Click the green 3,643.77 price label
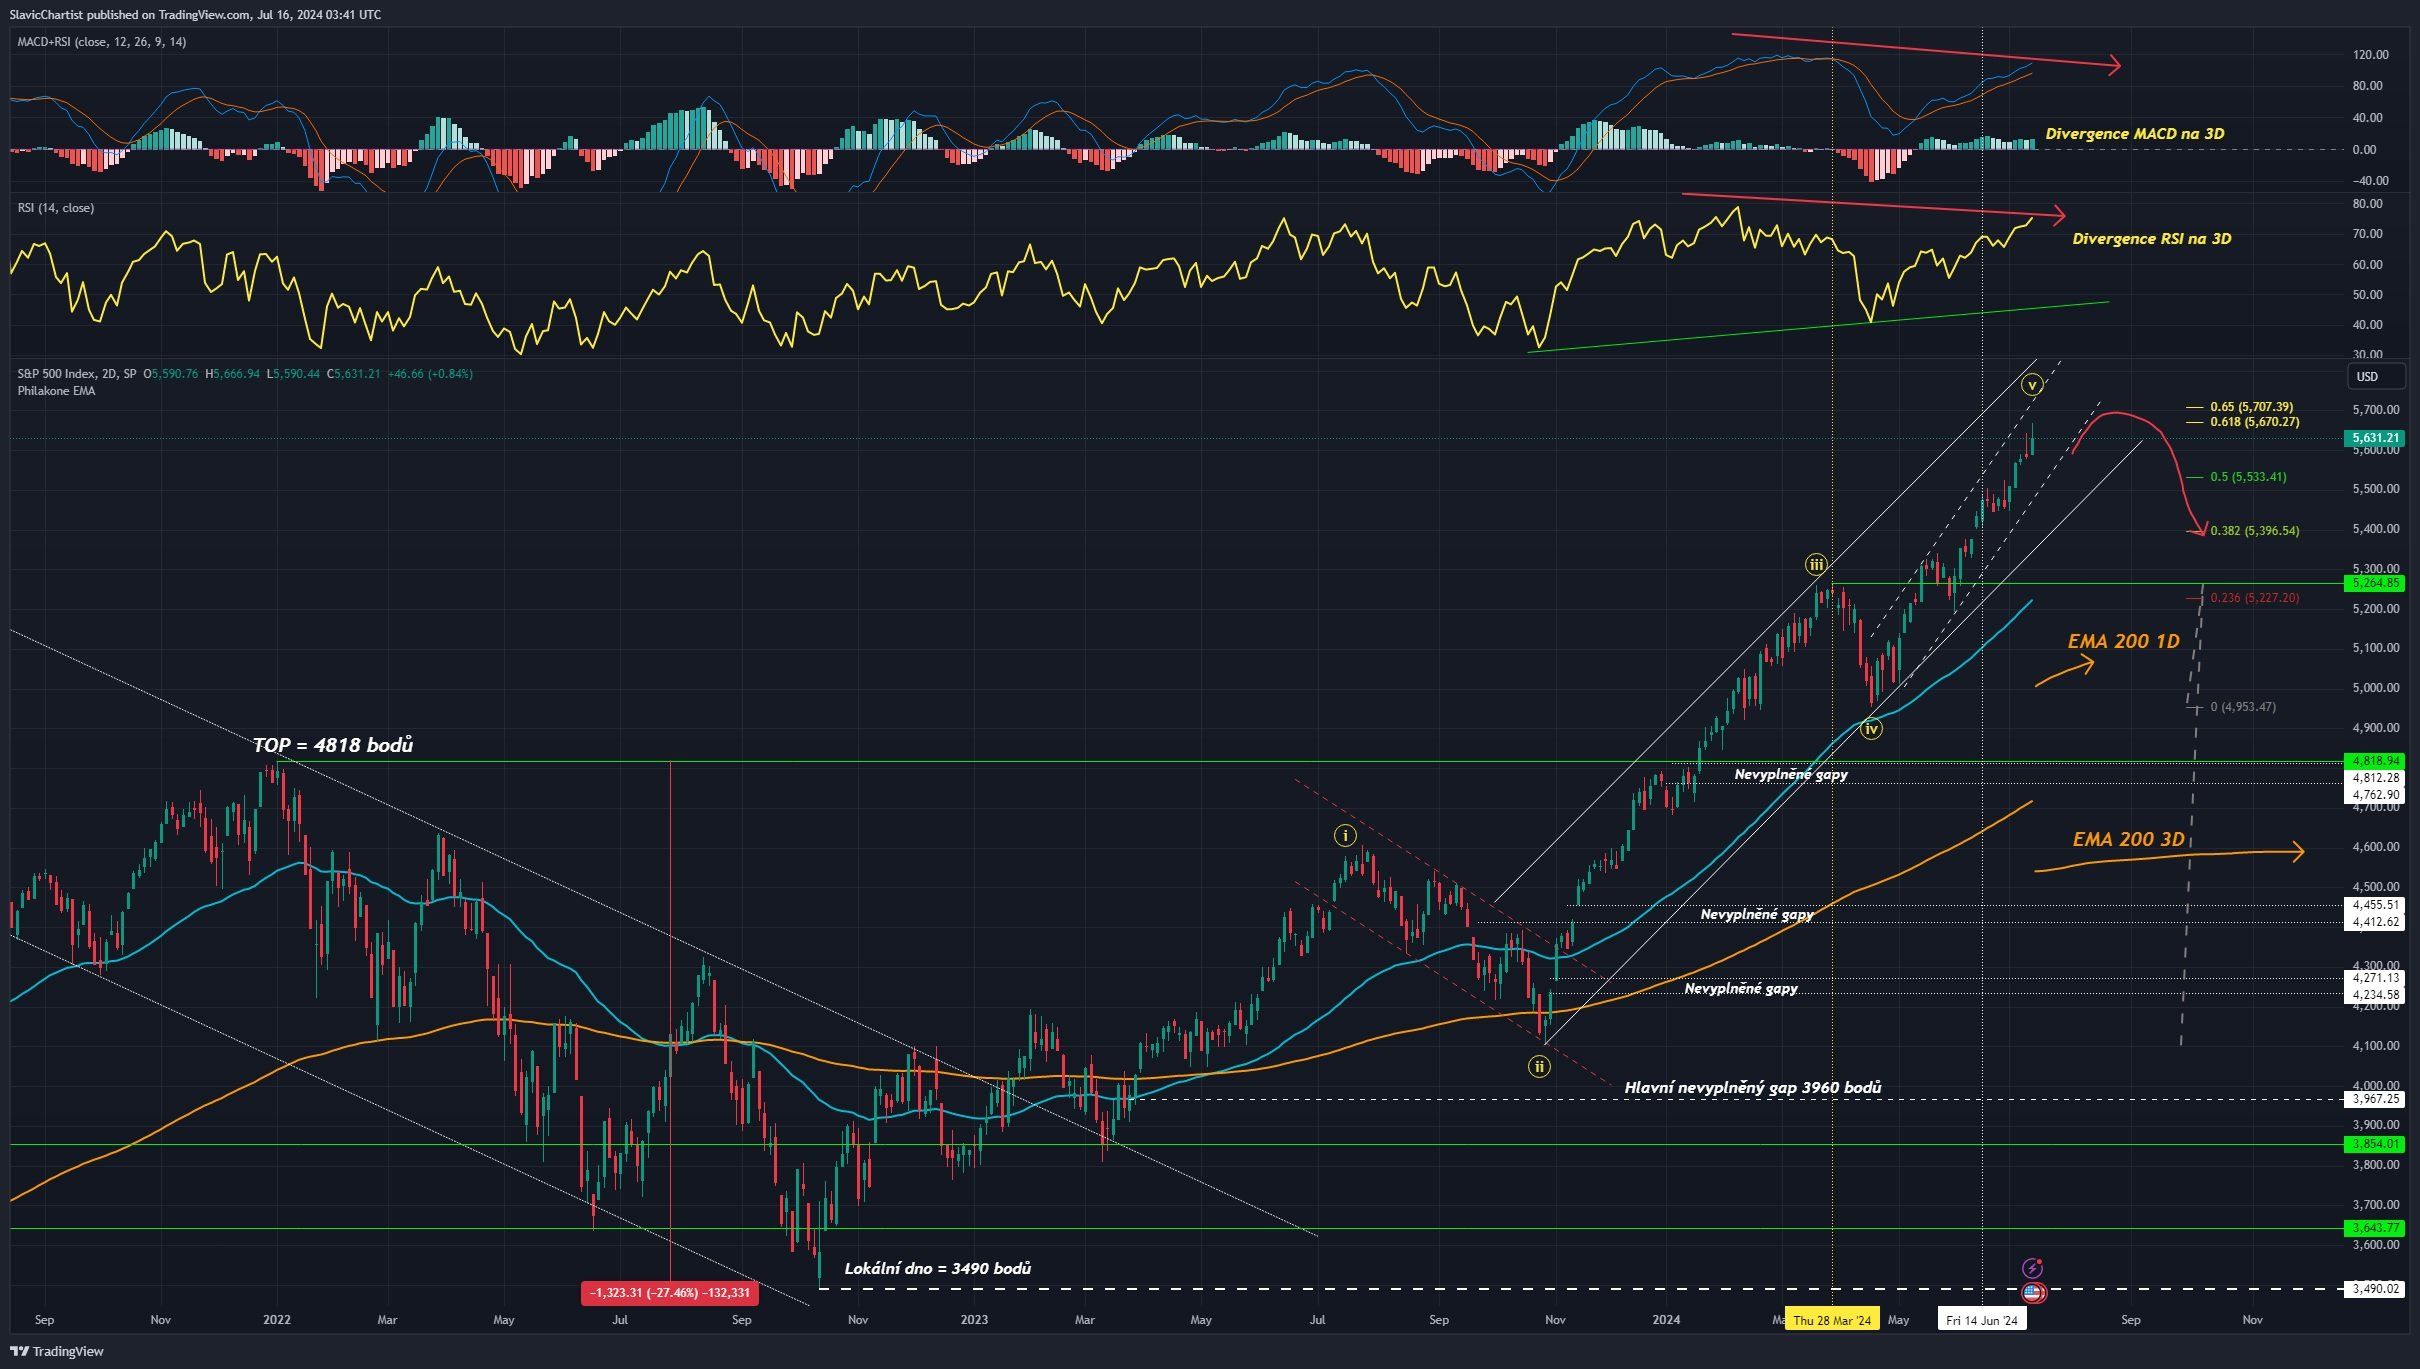Image resolution: width=2420 pixels, height=1369 pixels. point(2374,1228)
